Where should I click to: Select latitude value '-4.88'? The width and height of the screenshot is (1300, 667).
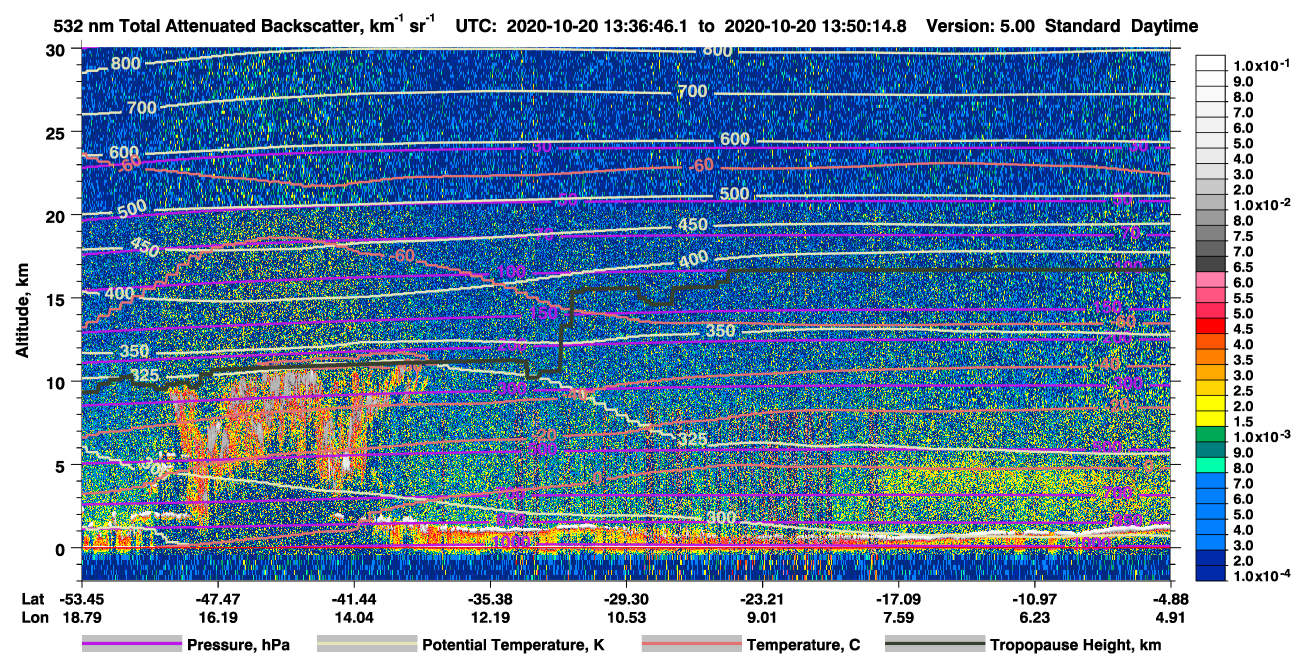click(1170, 599)
